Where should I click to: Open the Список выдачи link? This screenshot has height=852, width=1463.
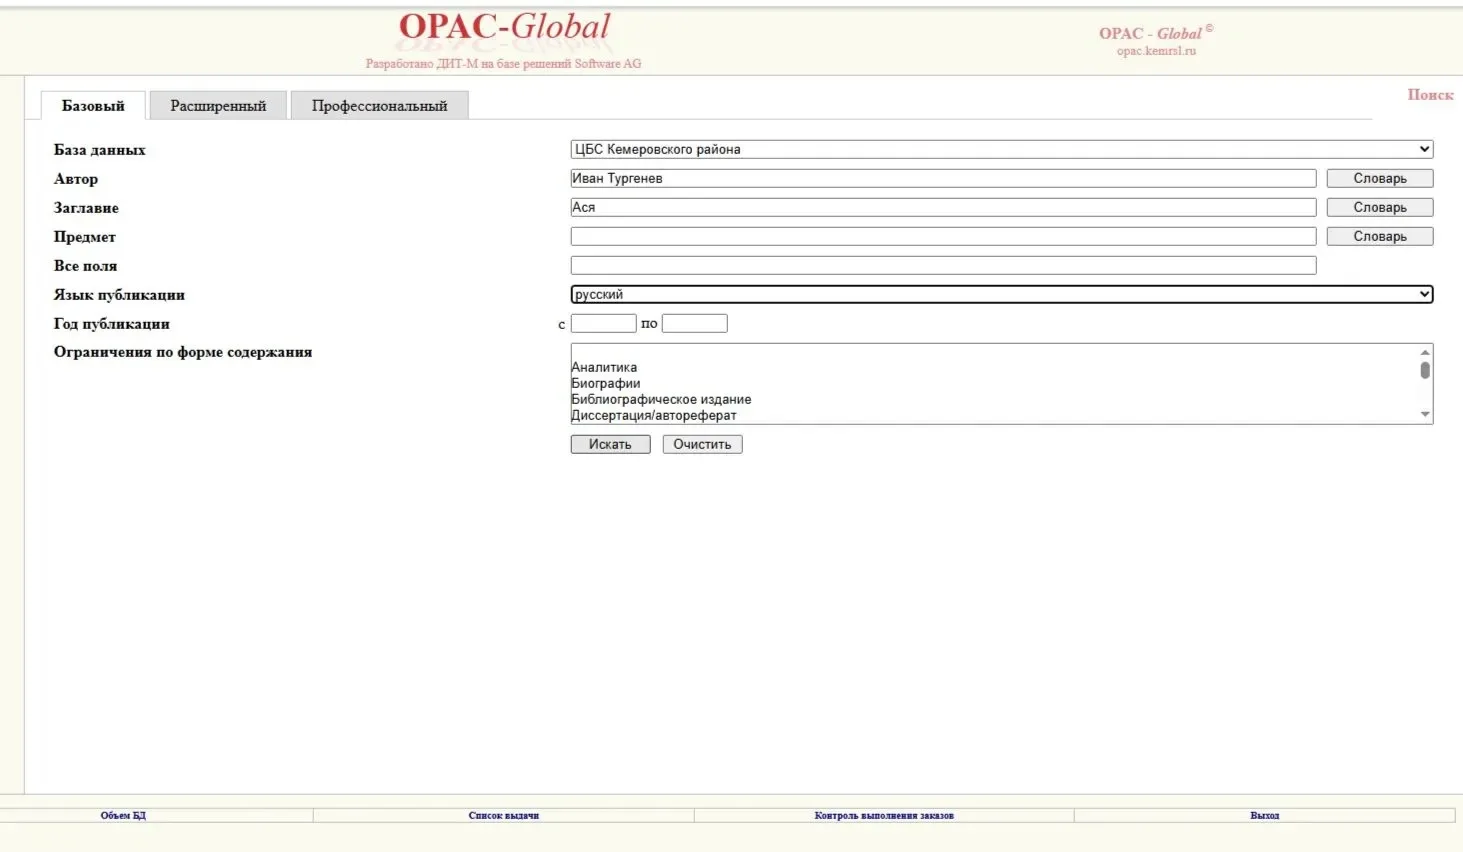click(504, 816)
